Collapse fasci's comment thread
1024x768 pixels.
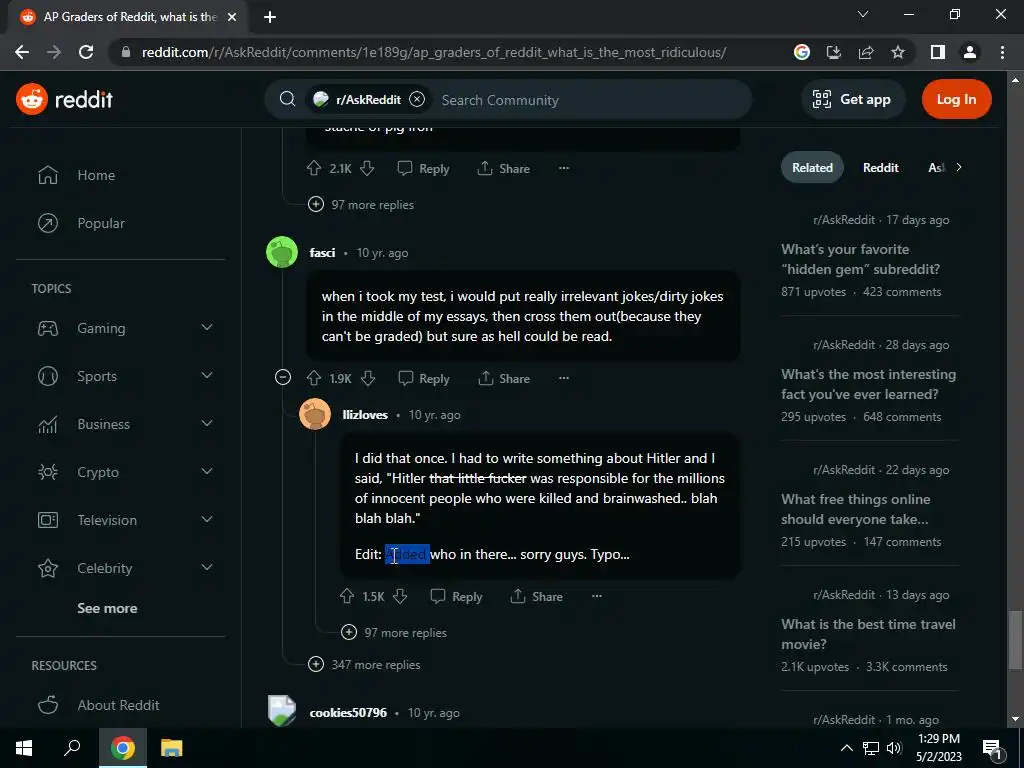[x=283, y=377]
